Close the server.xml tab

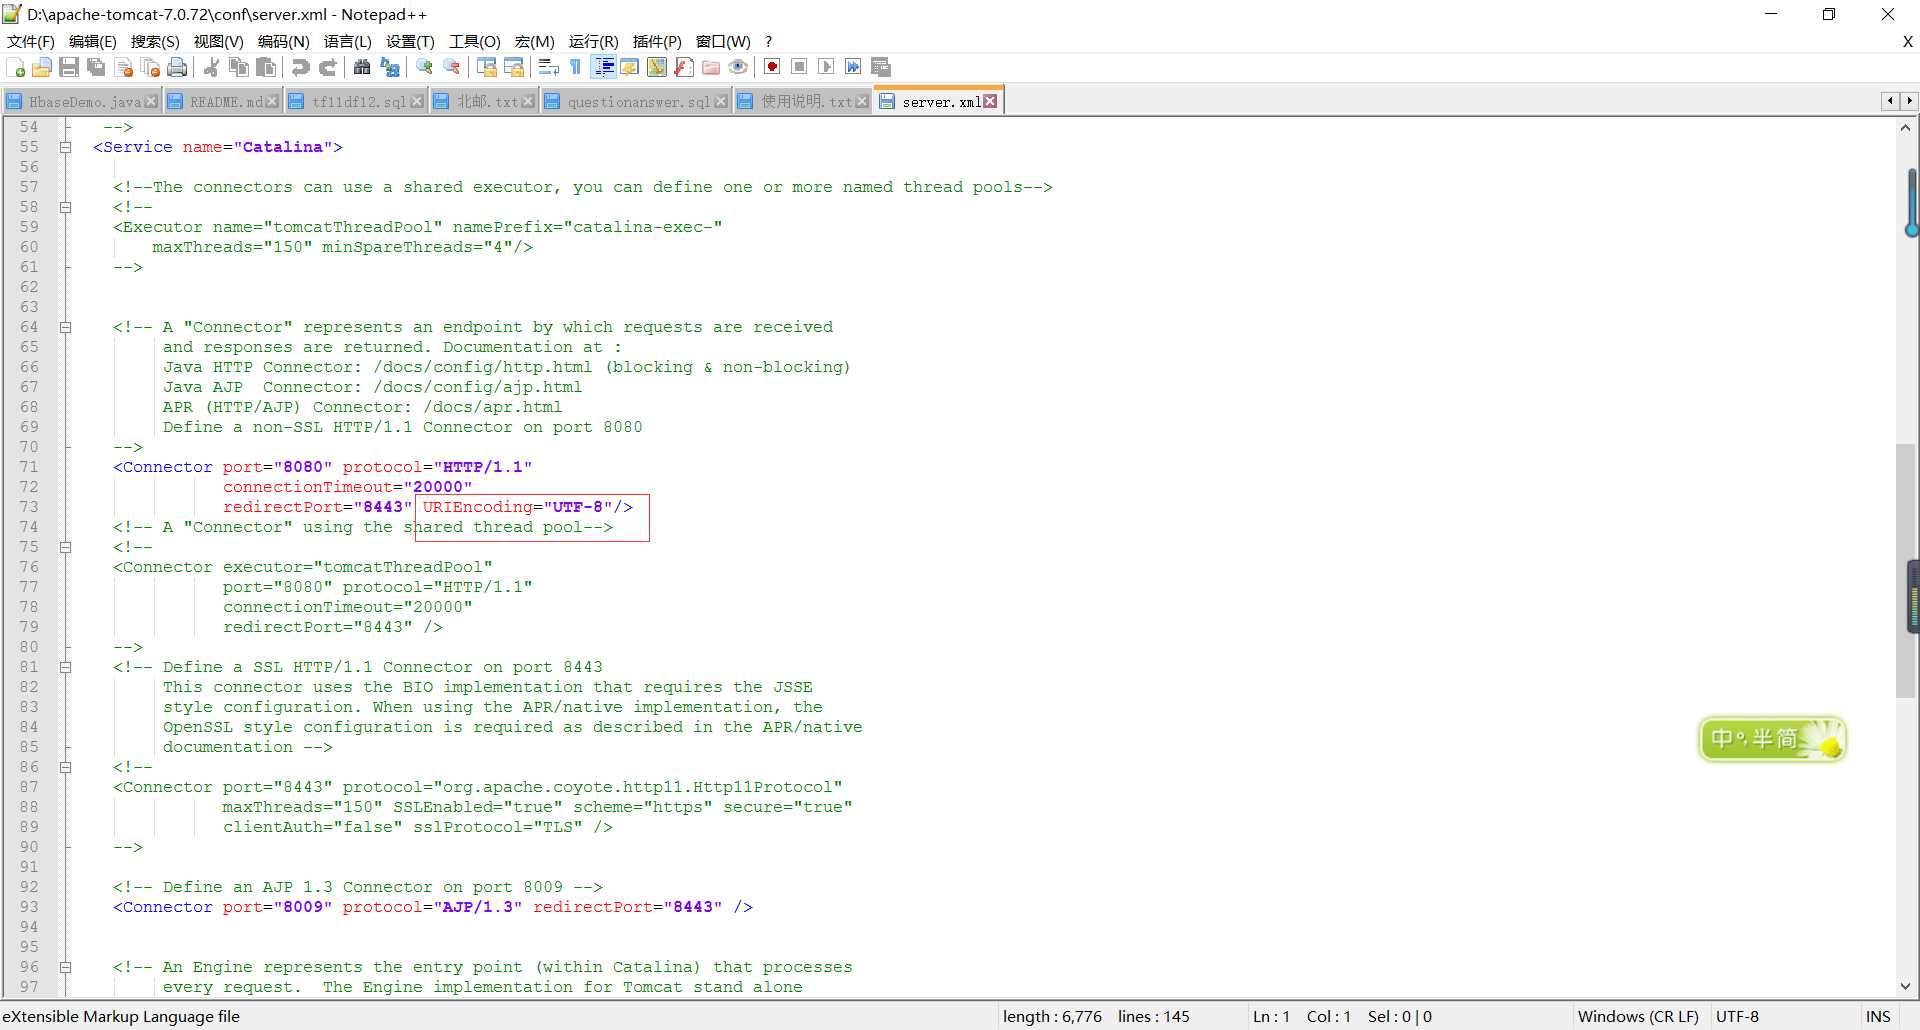(x=990, y=101)
